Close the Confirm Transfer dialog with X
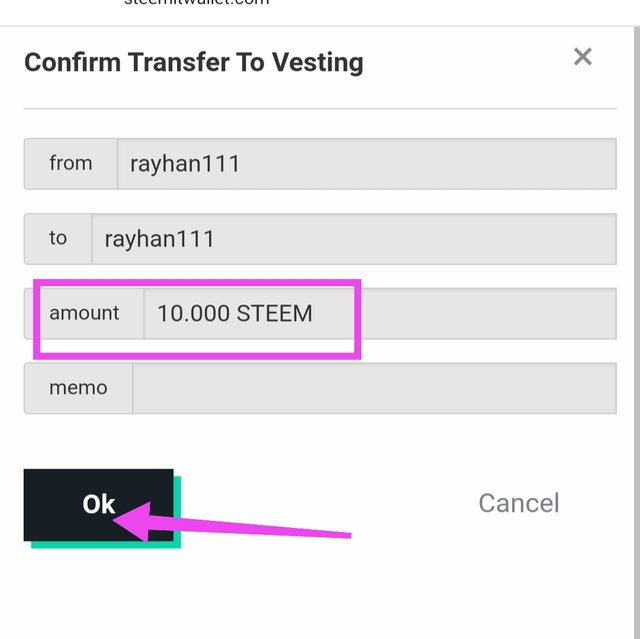 (582, 57)
